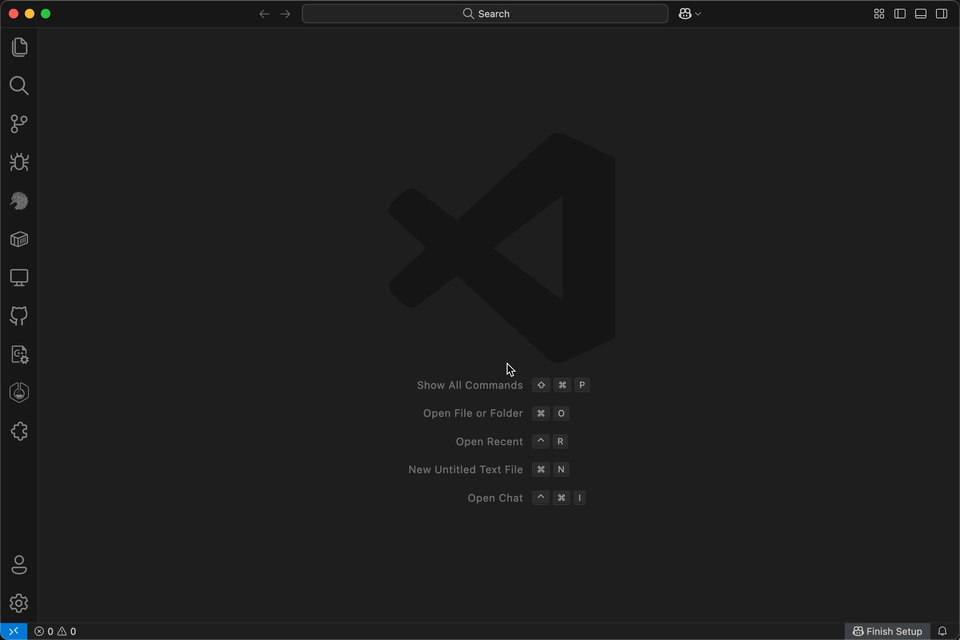Open the Run and Debug view
Image resolution: width=960 pixels, height=640 pixels.
18,161
